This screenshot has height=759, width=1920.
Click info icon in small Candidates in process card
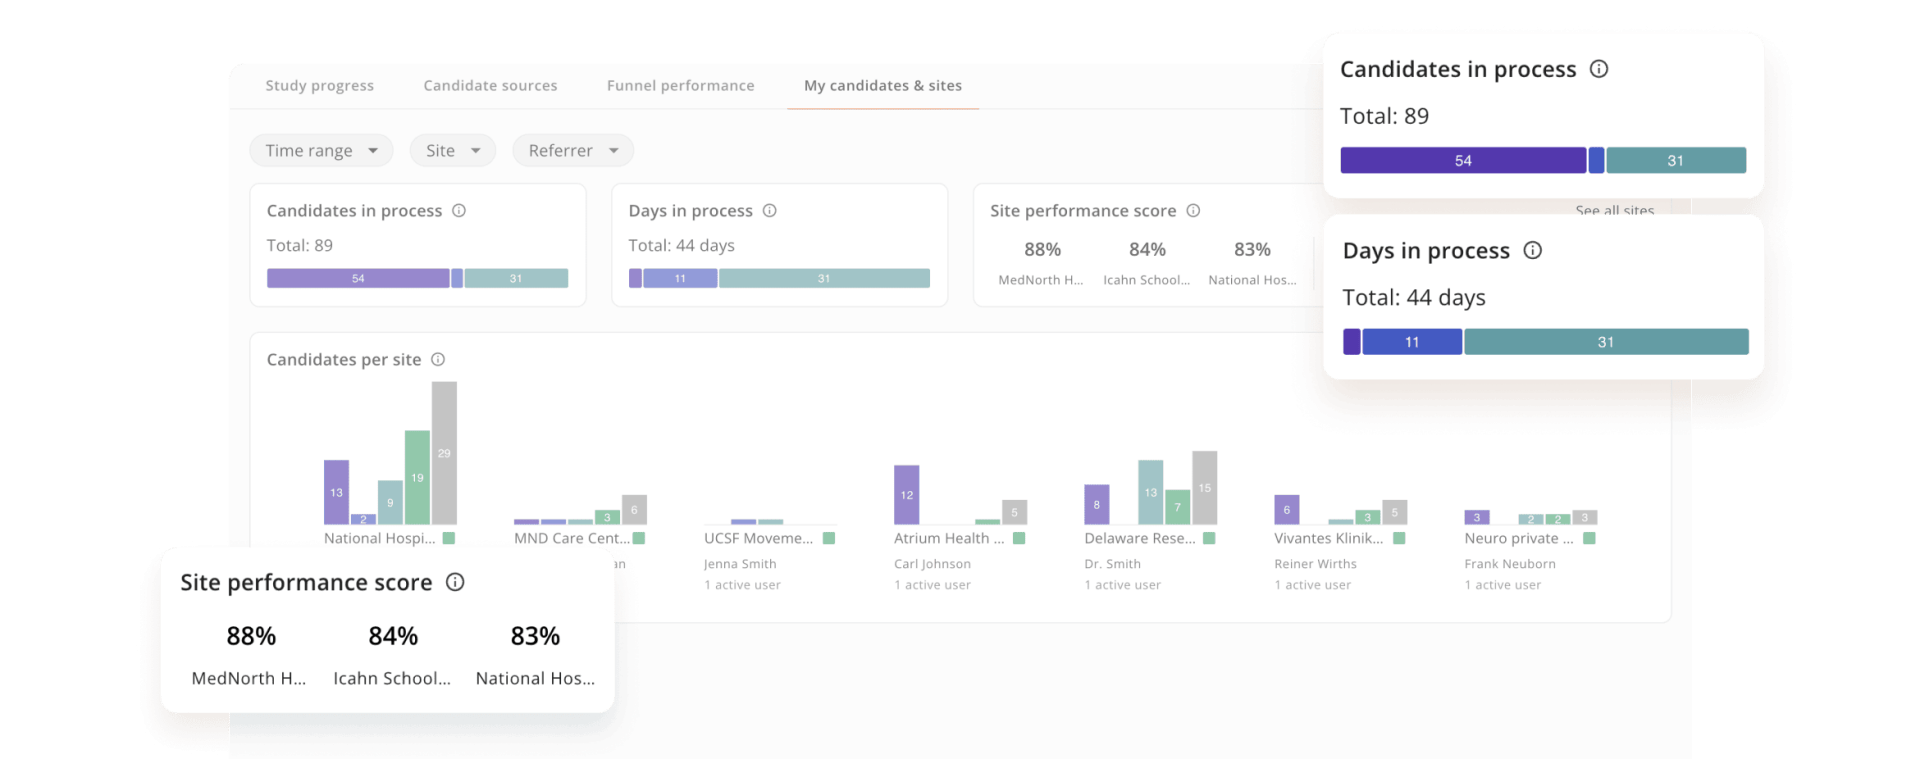point(459,211)
